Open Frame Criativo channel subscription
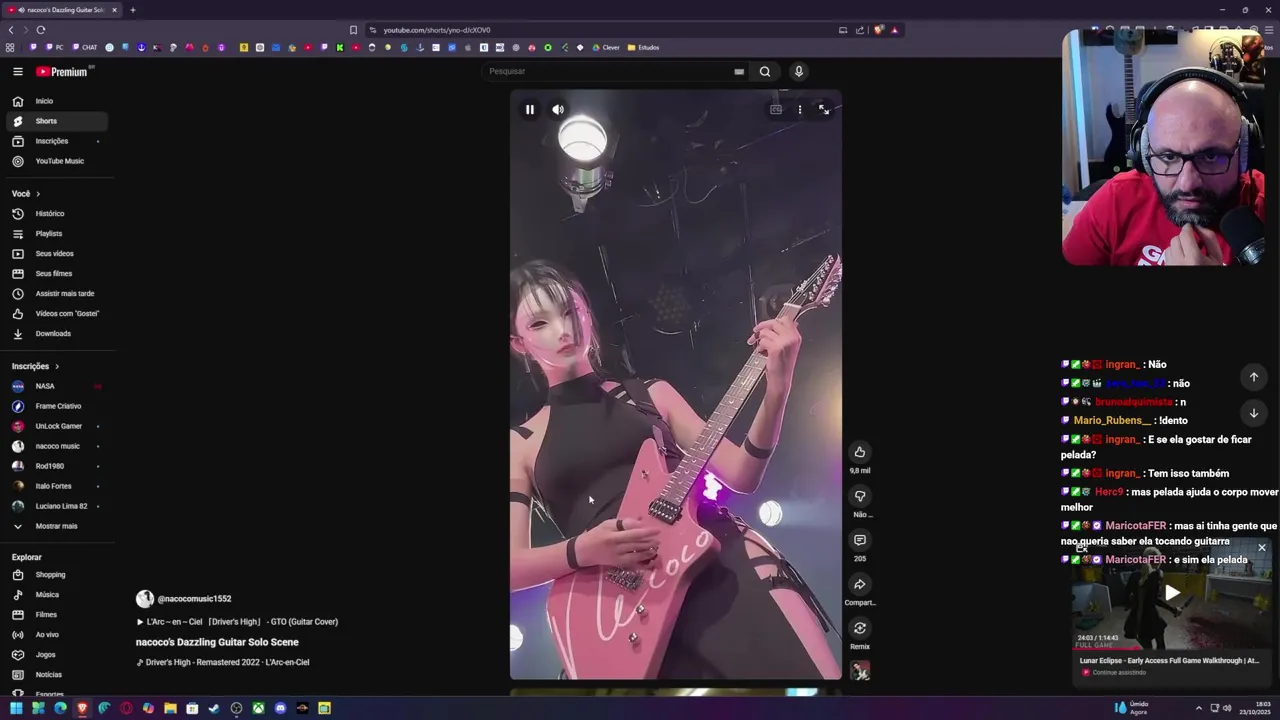The image size is (1280, 720). click(x=57, y=406)
